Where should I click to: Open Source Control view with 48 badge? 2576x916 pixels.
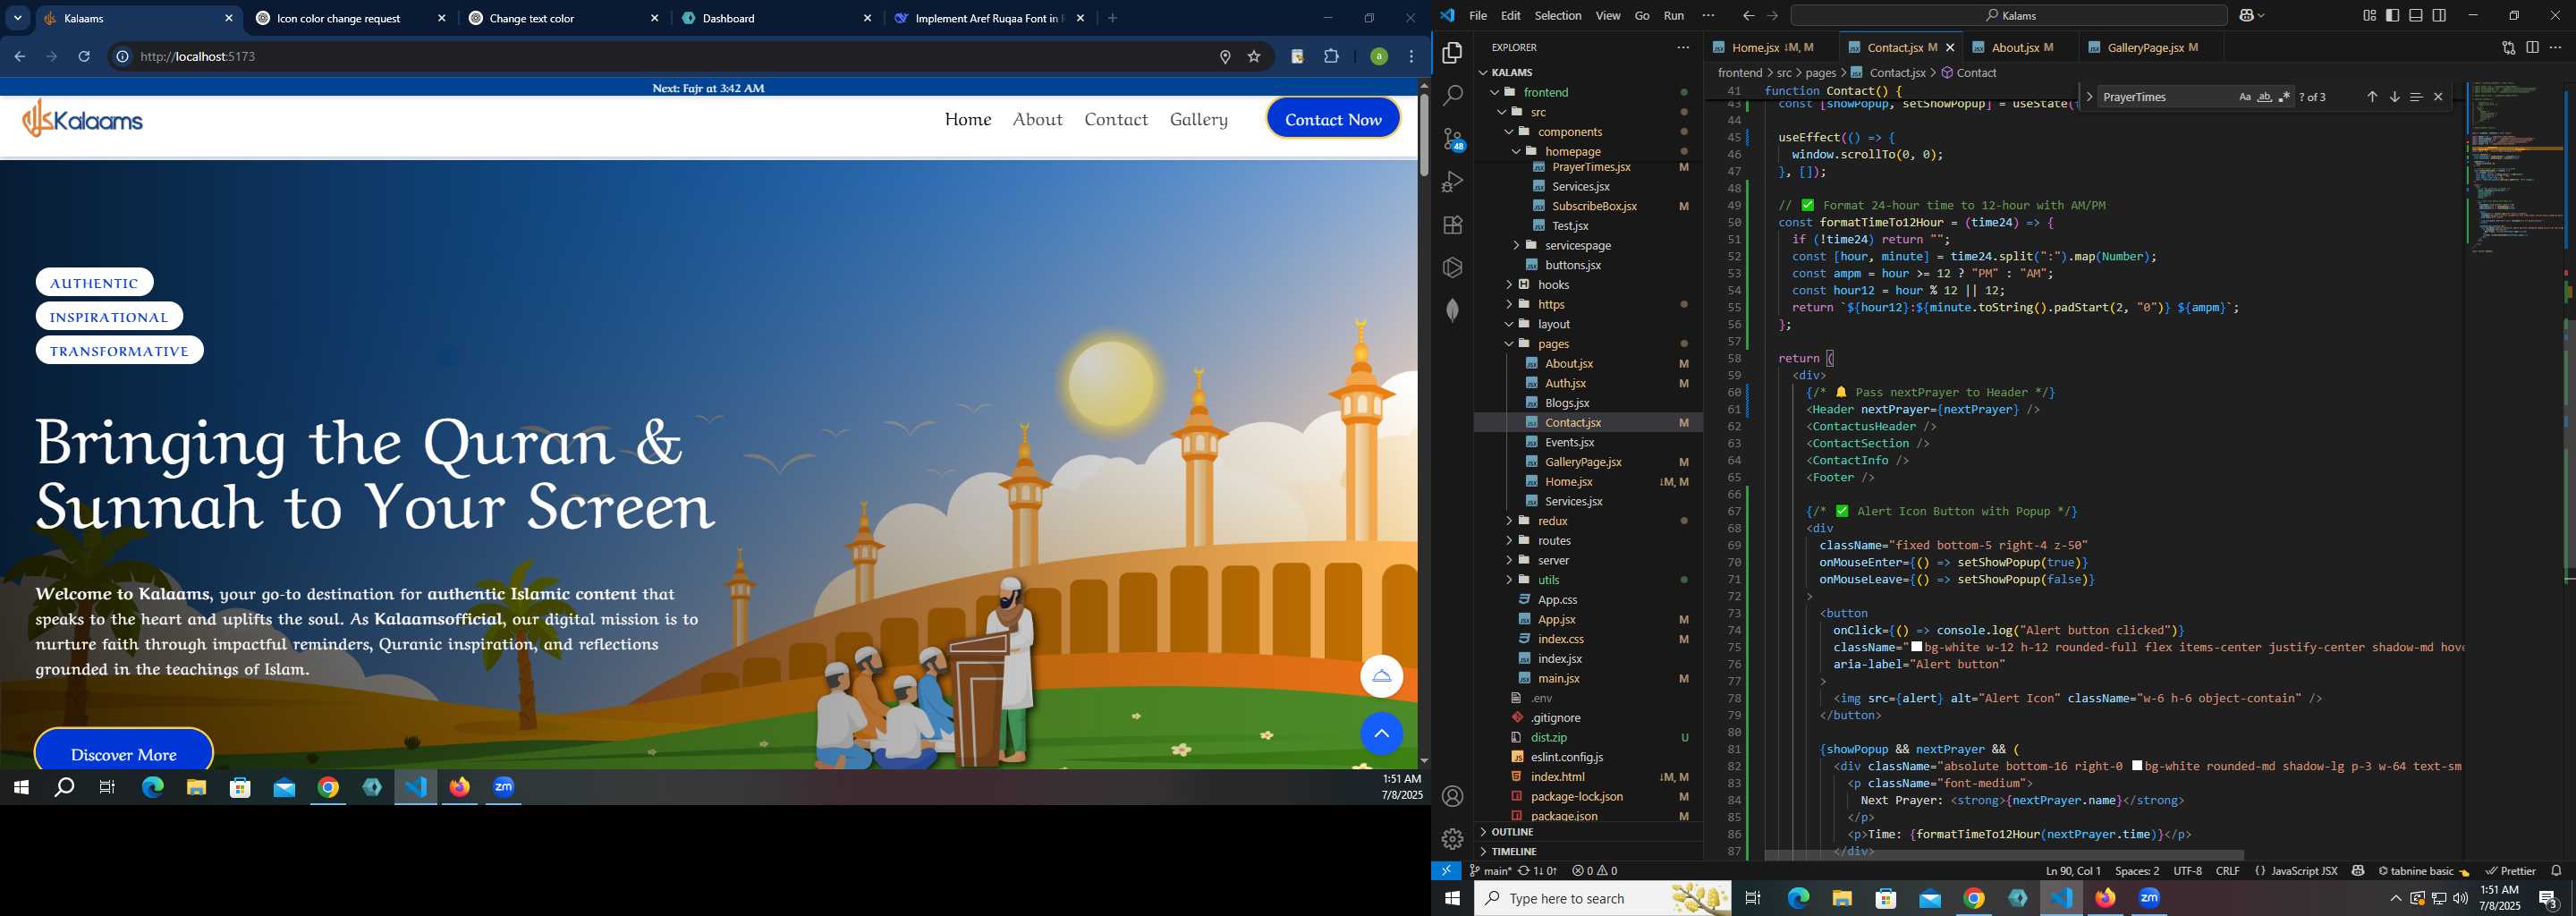pyautogui.click(x=1452, y=139)
